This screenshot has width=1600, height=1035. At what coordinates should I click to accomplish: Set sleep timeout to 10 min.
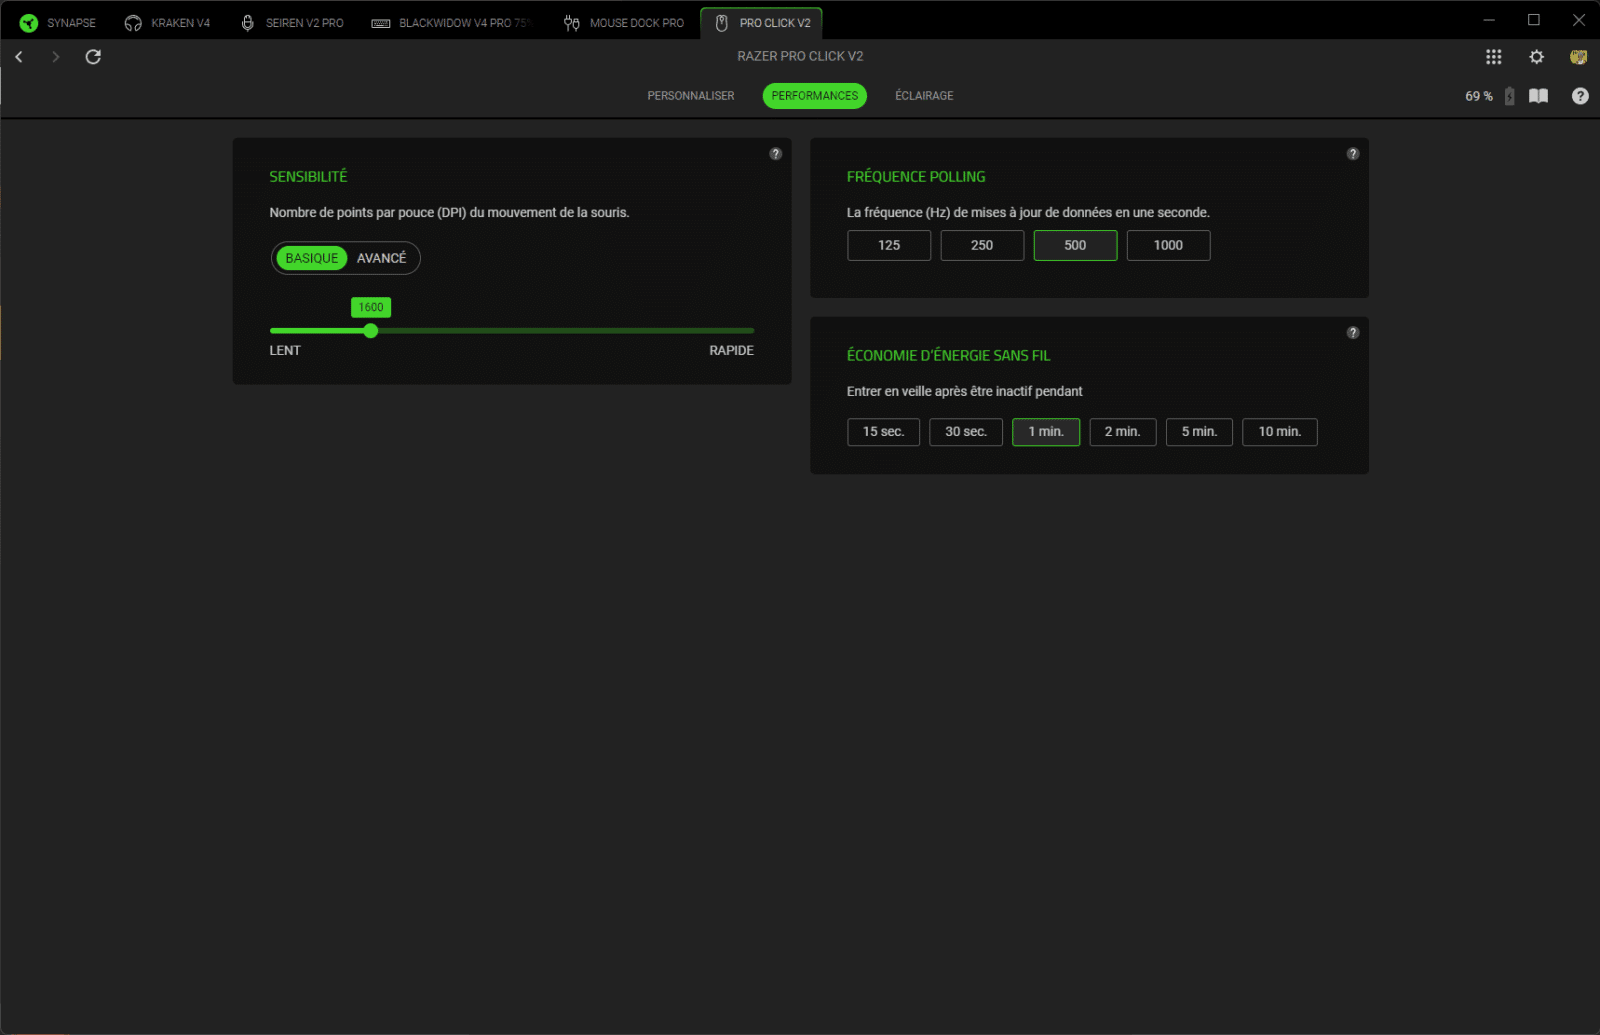pos(1280,432)
